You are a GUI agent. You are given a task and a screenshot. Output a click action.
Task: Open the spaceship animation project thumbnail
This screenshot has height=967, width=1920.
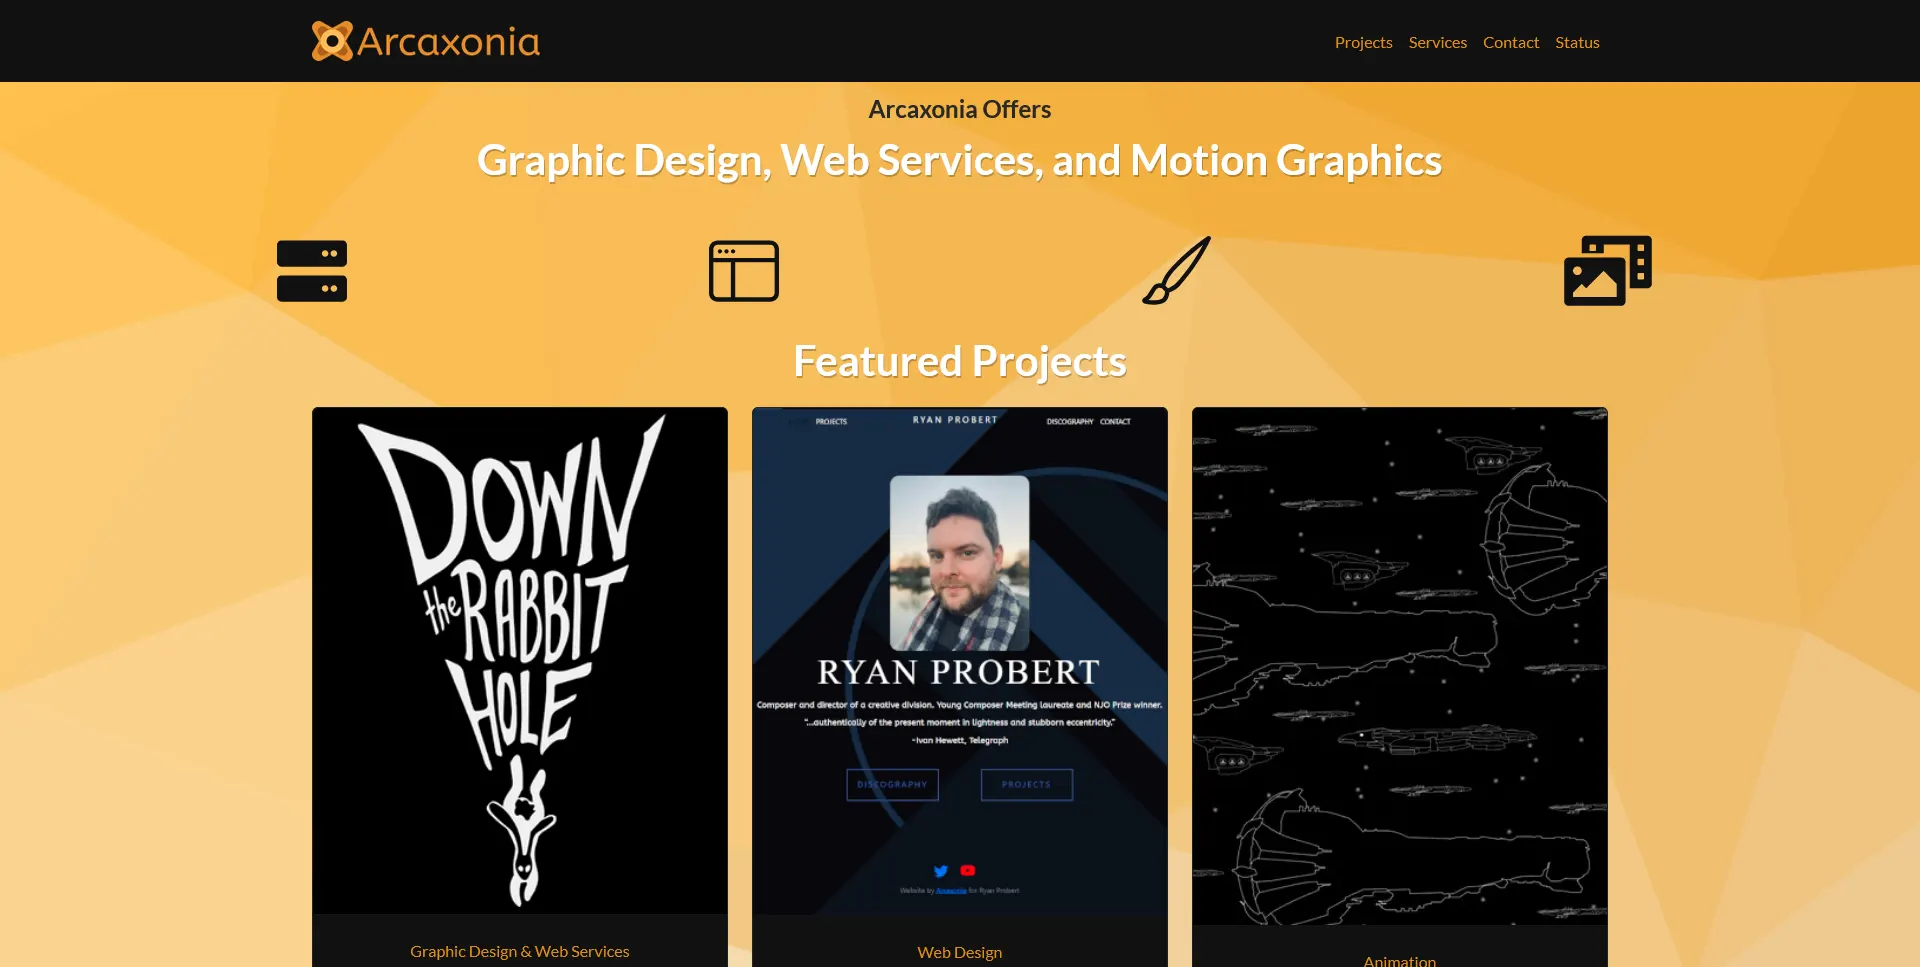pyautogui.click(x=1399, y=665)
